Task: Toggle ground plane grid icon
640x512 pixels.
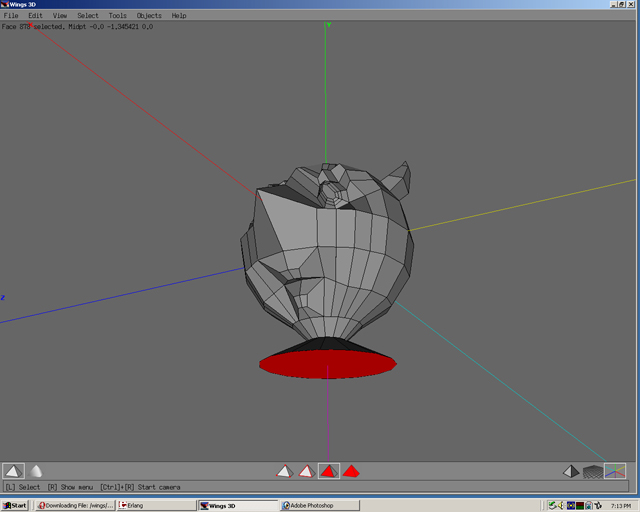Action: point(593,472)
